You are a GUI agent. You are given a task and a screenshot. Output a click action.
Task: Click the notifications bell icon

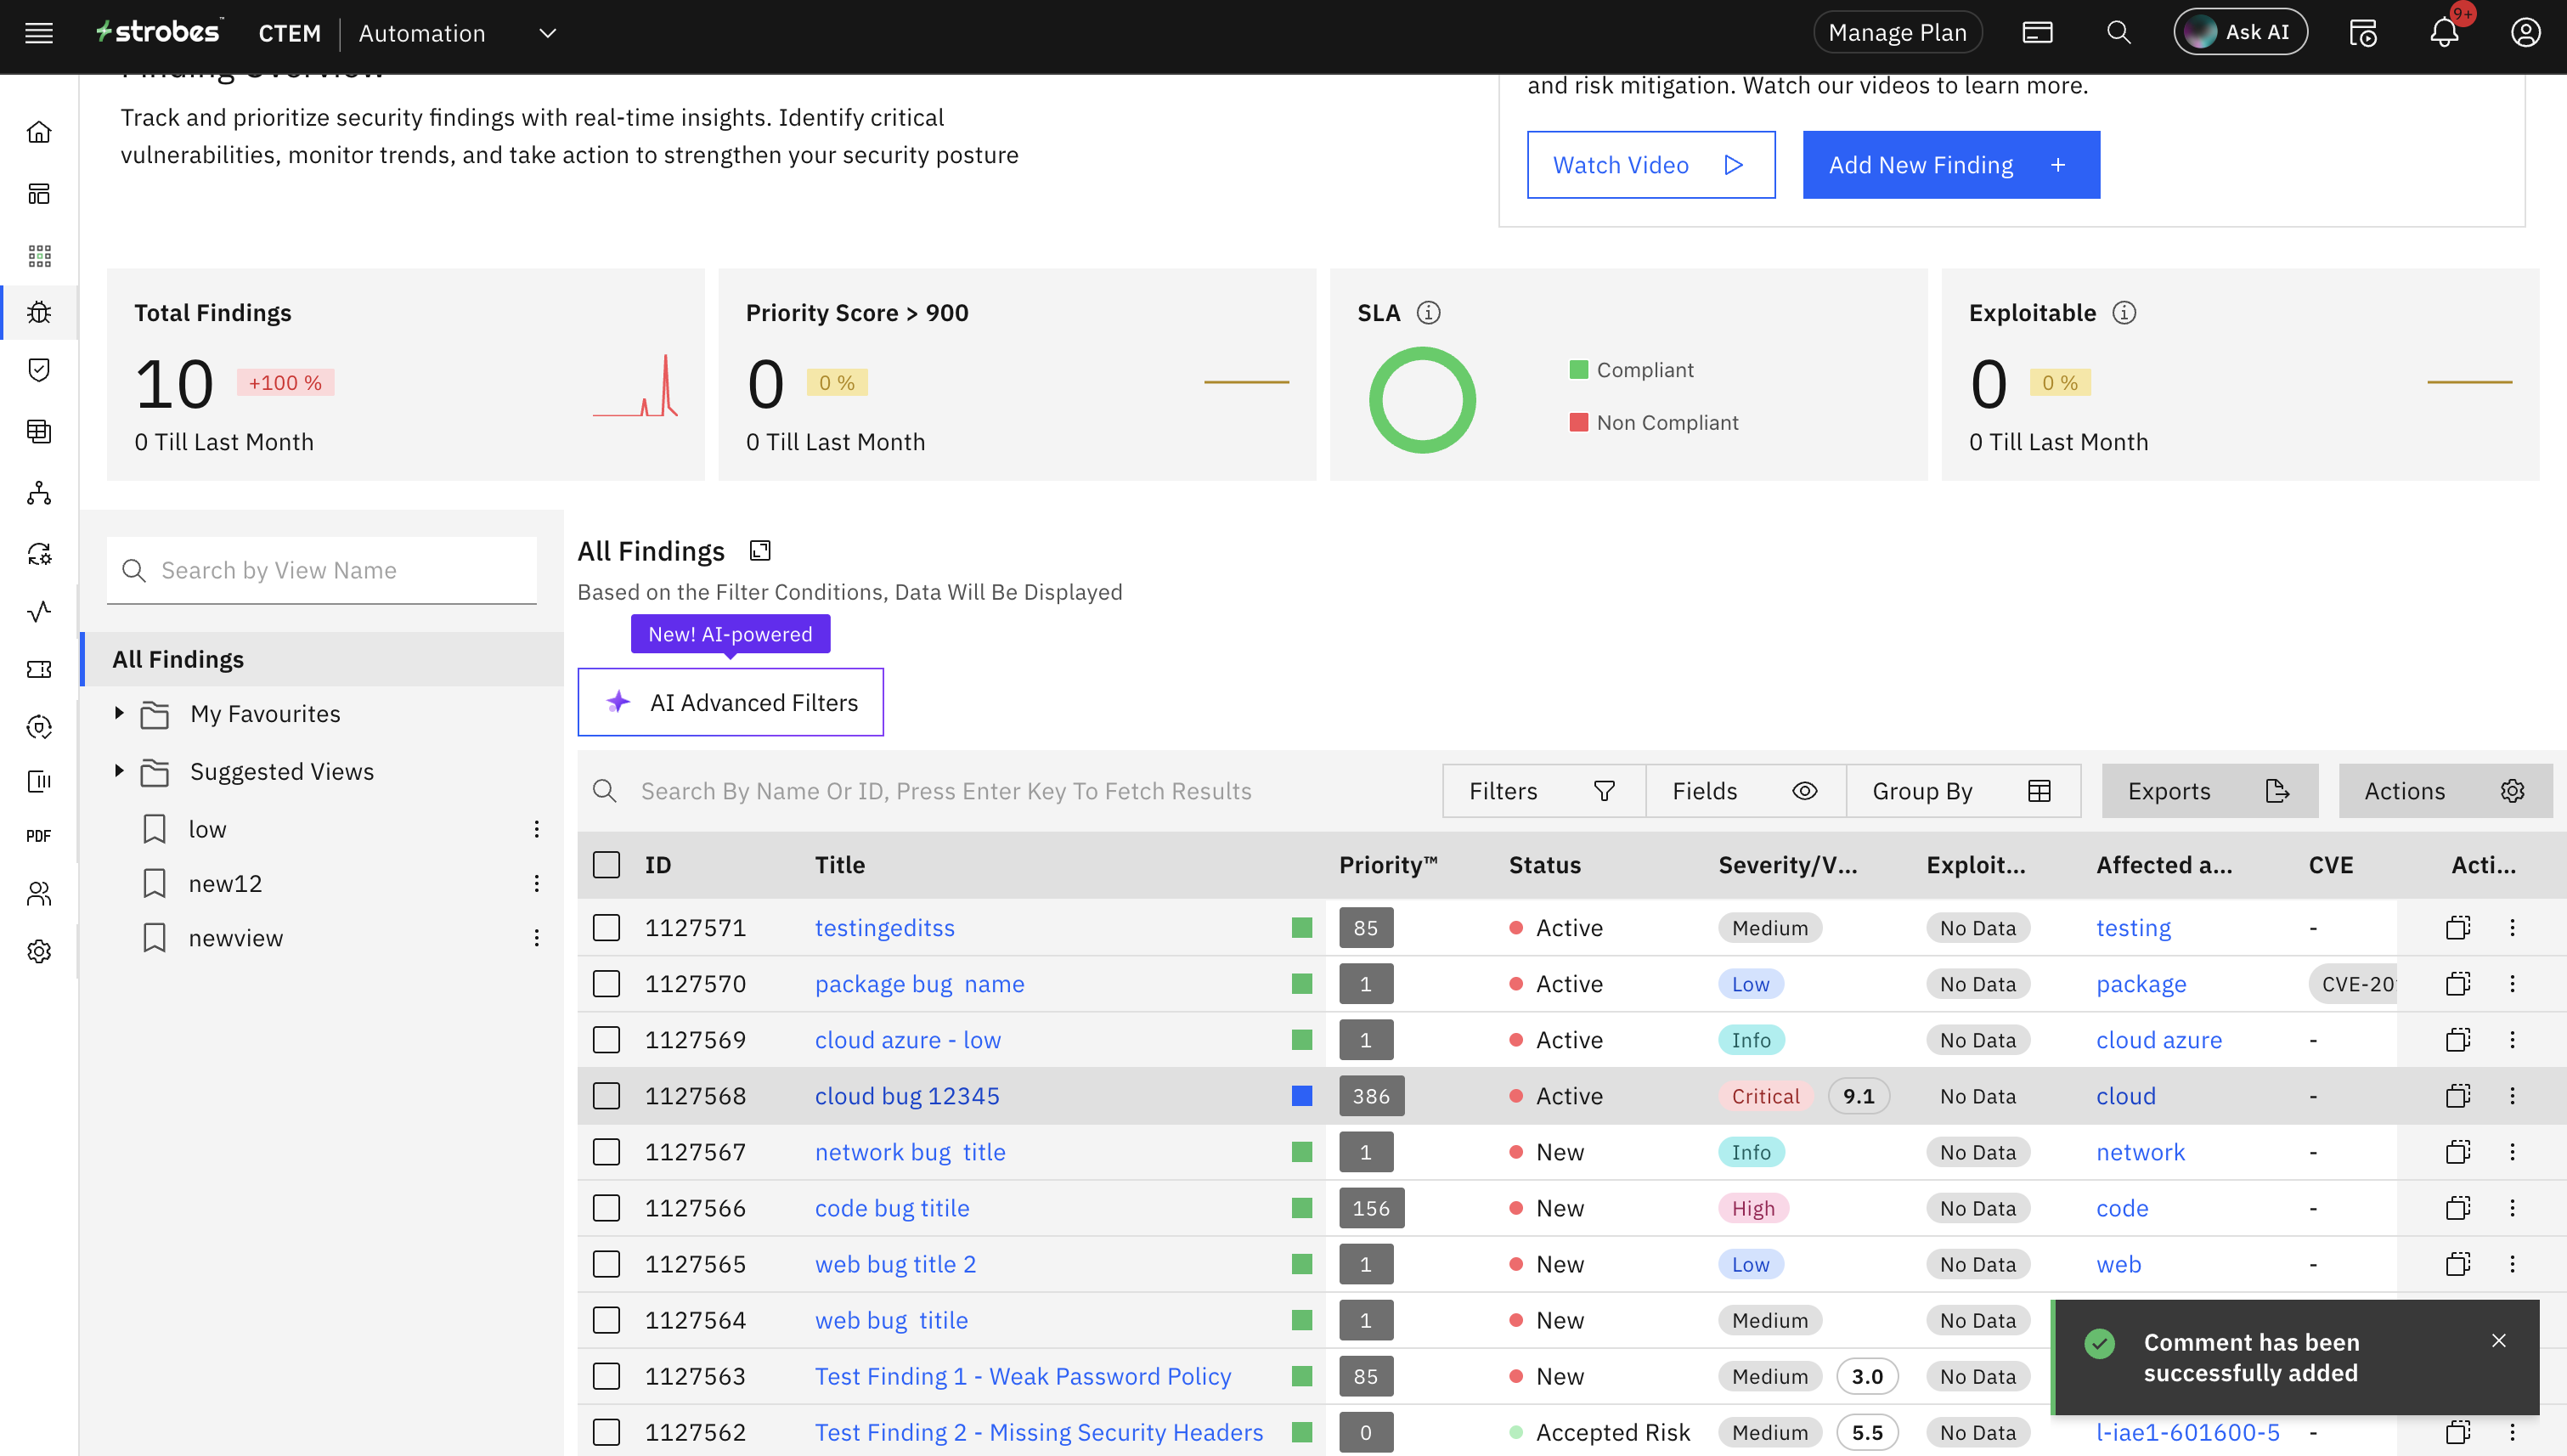2443,33
